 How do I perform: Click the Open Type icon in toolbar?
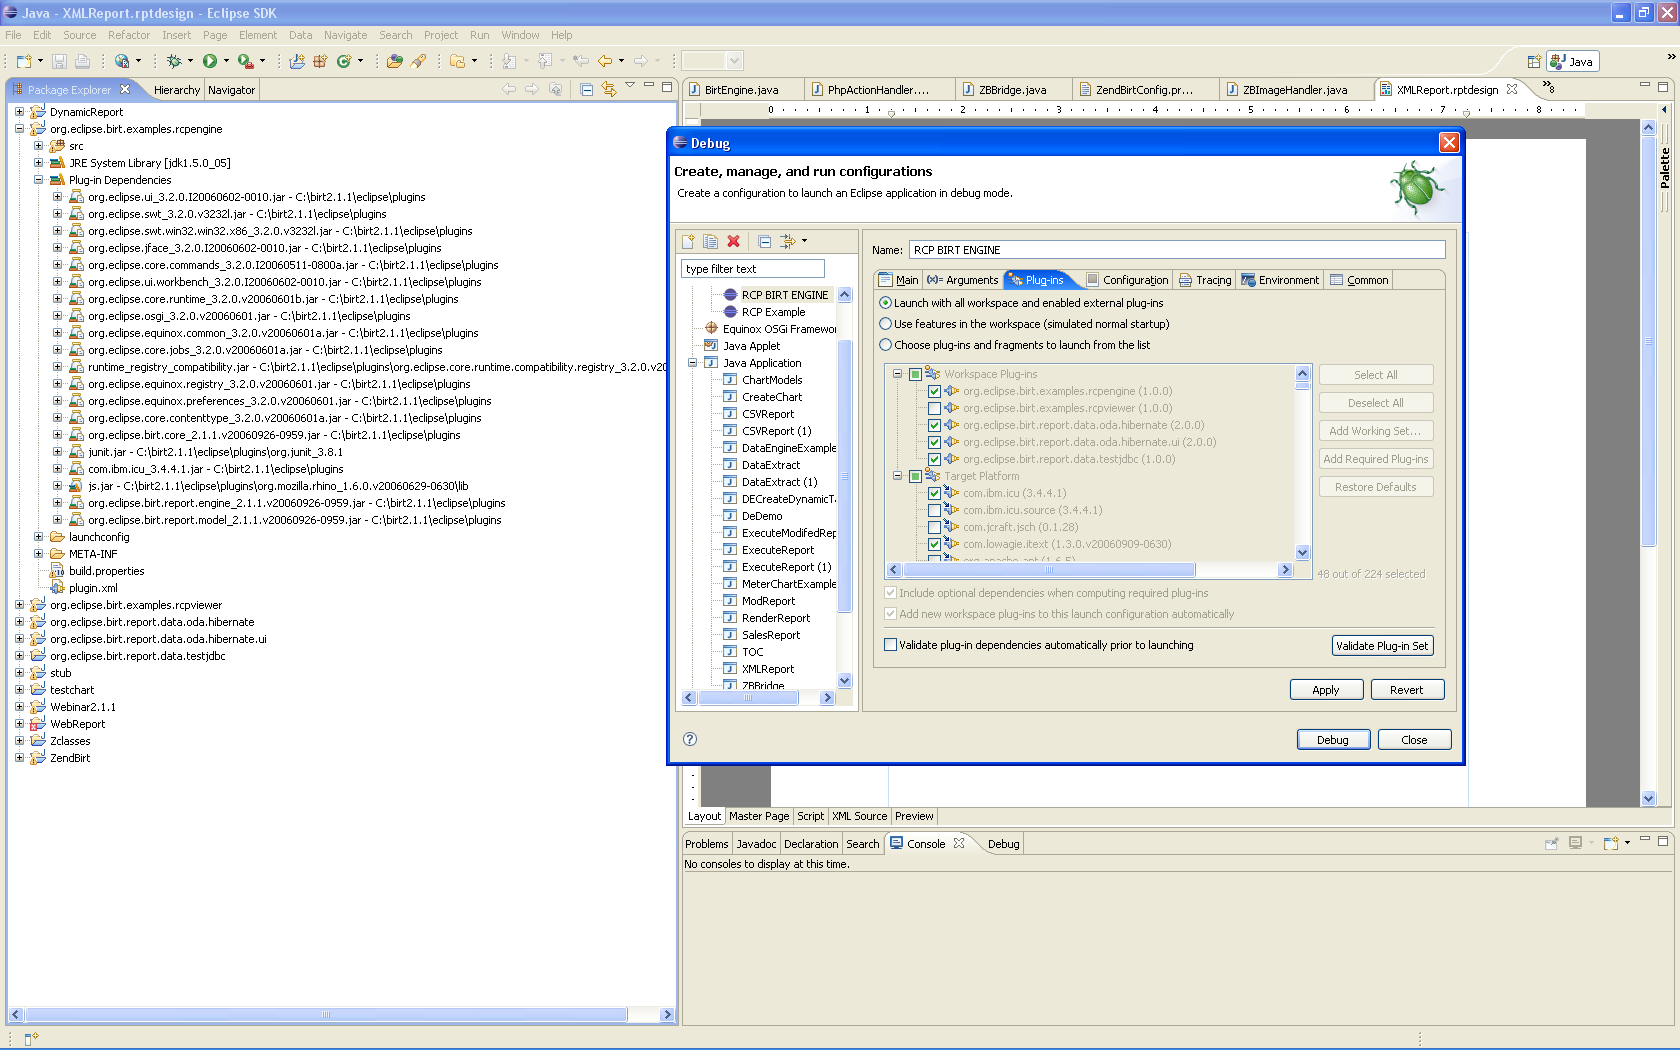(x=394, y=61)
